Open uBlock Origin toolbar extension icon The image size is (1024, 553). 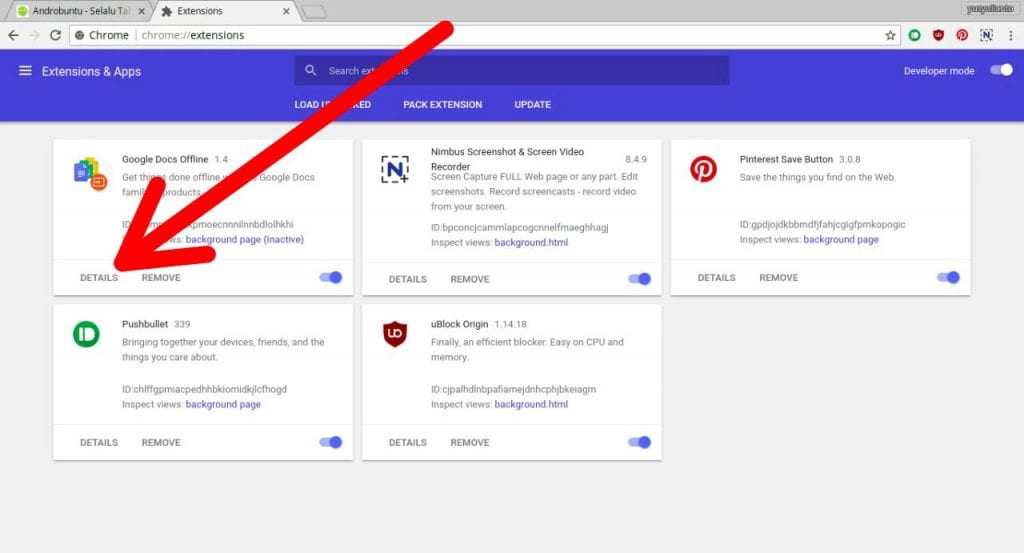point(938,35)
